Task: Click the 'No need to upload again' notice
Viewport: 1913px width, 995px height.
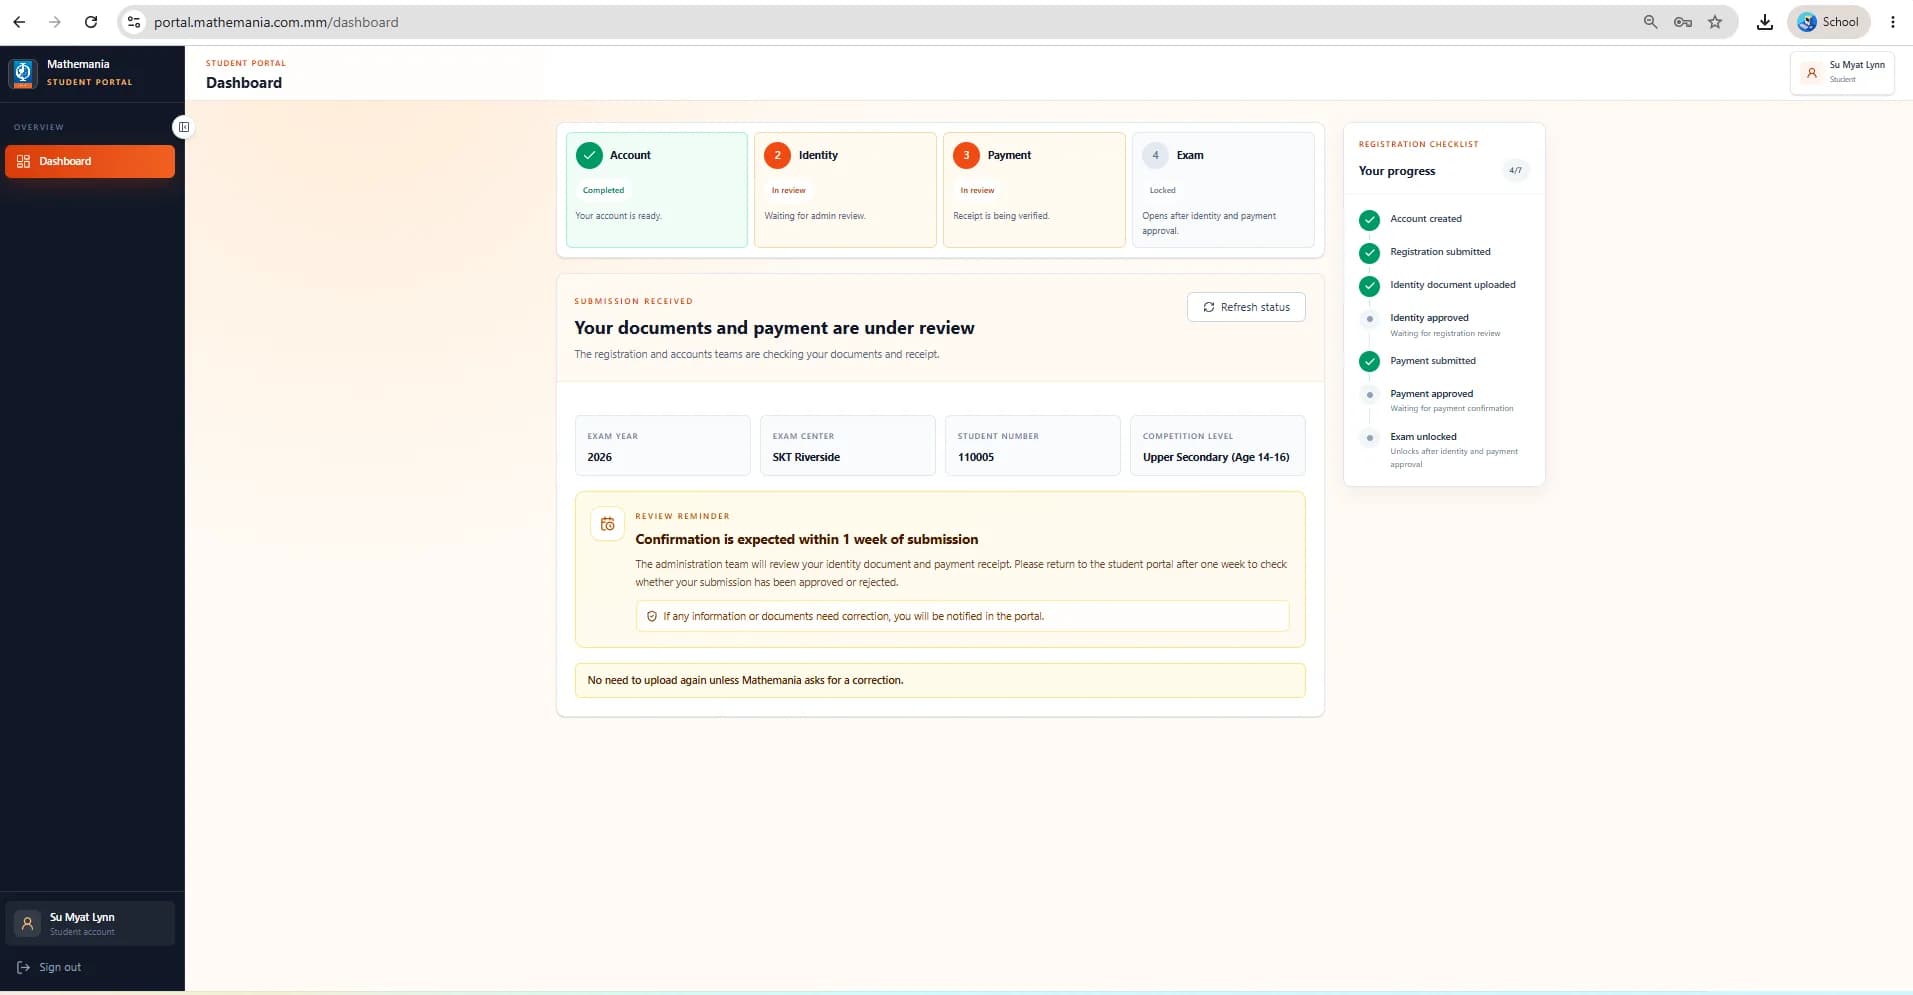Action: 940,680
